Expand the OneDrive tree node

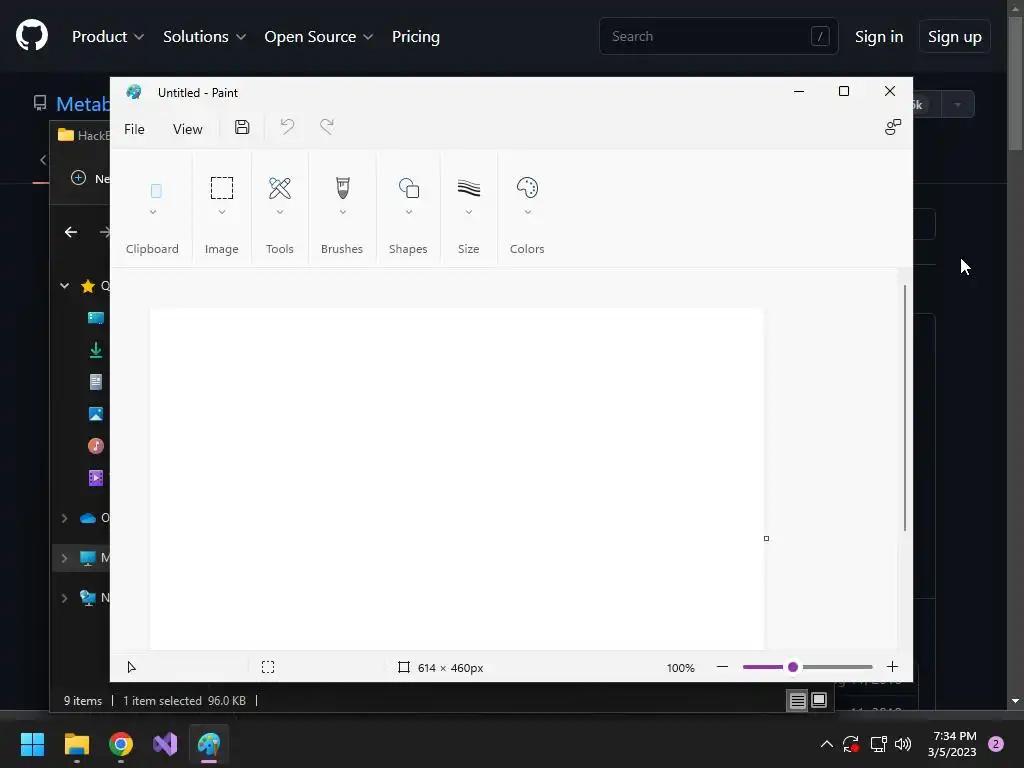[x=64, y=518]
